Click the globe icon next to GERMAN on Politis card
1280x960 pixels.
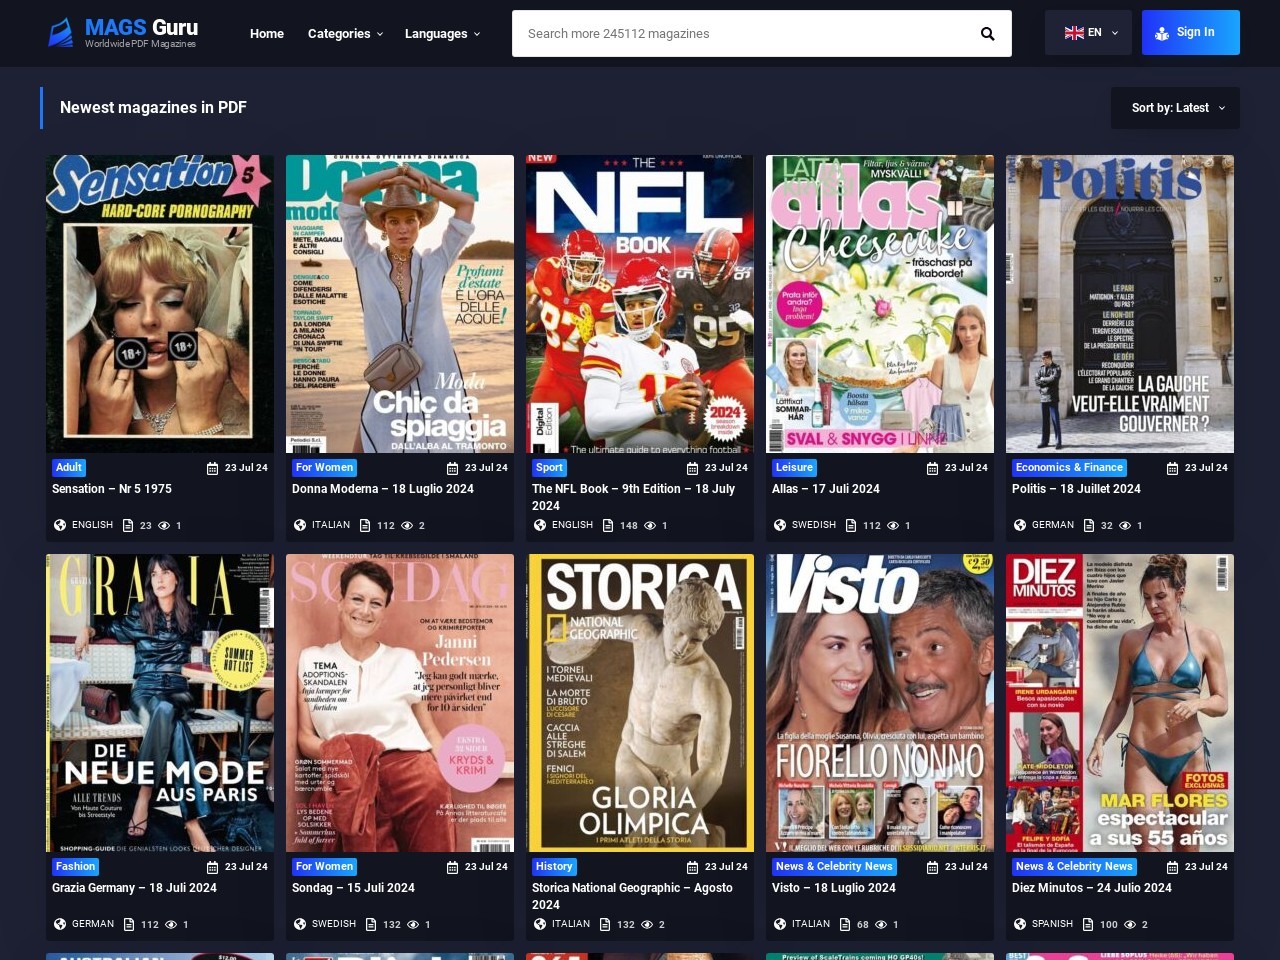click(1020, 525)
